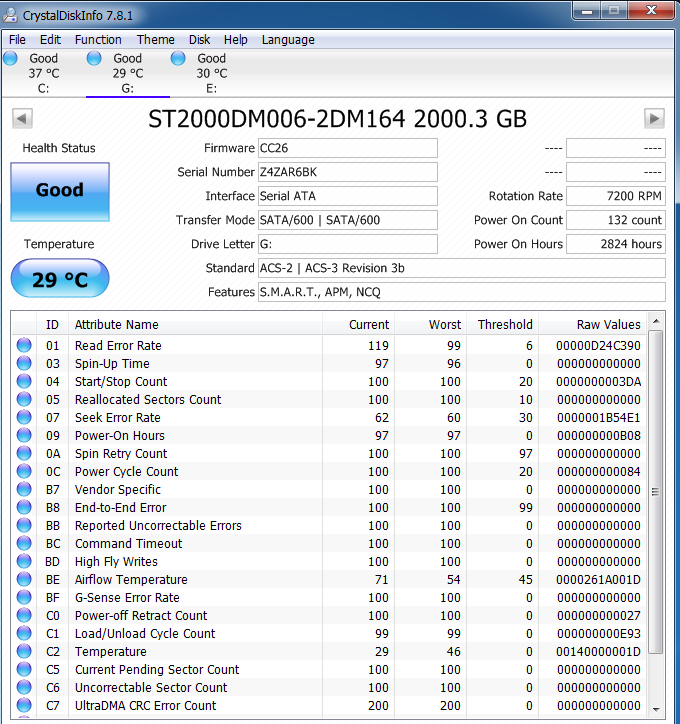
Task: Click status orb for Uncorrectable Sector Count
Action: tap(24, 688)
